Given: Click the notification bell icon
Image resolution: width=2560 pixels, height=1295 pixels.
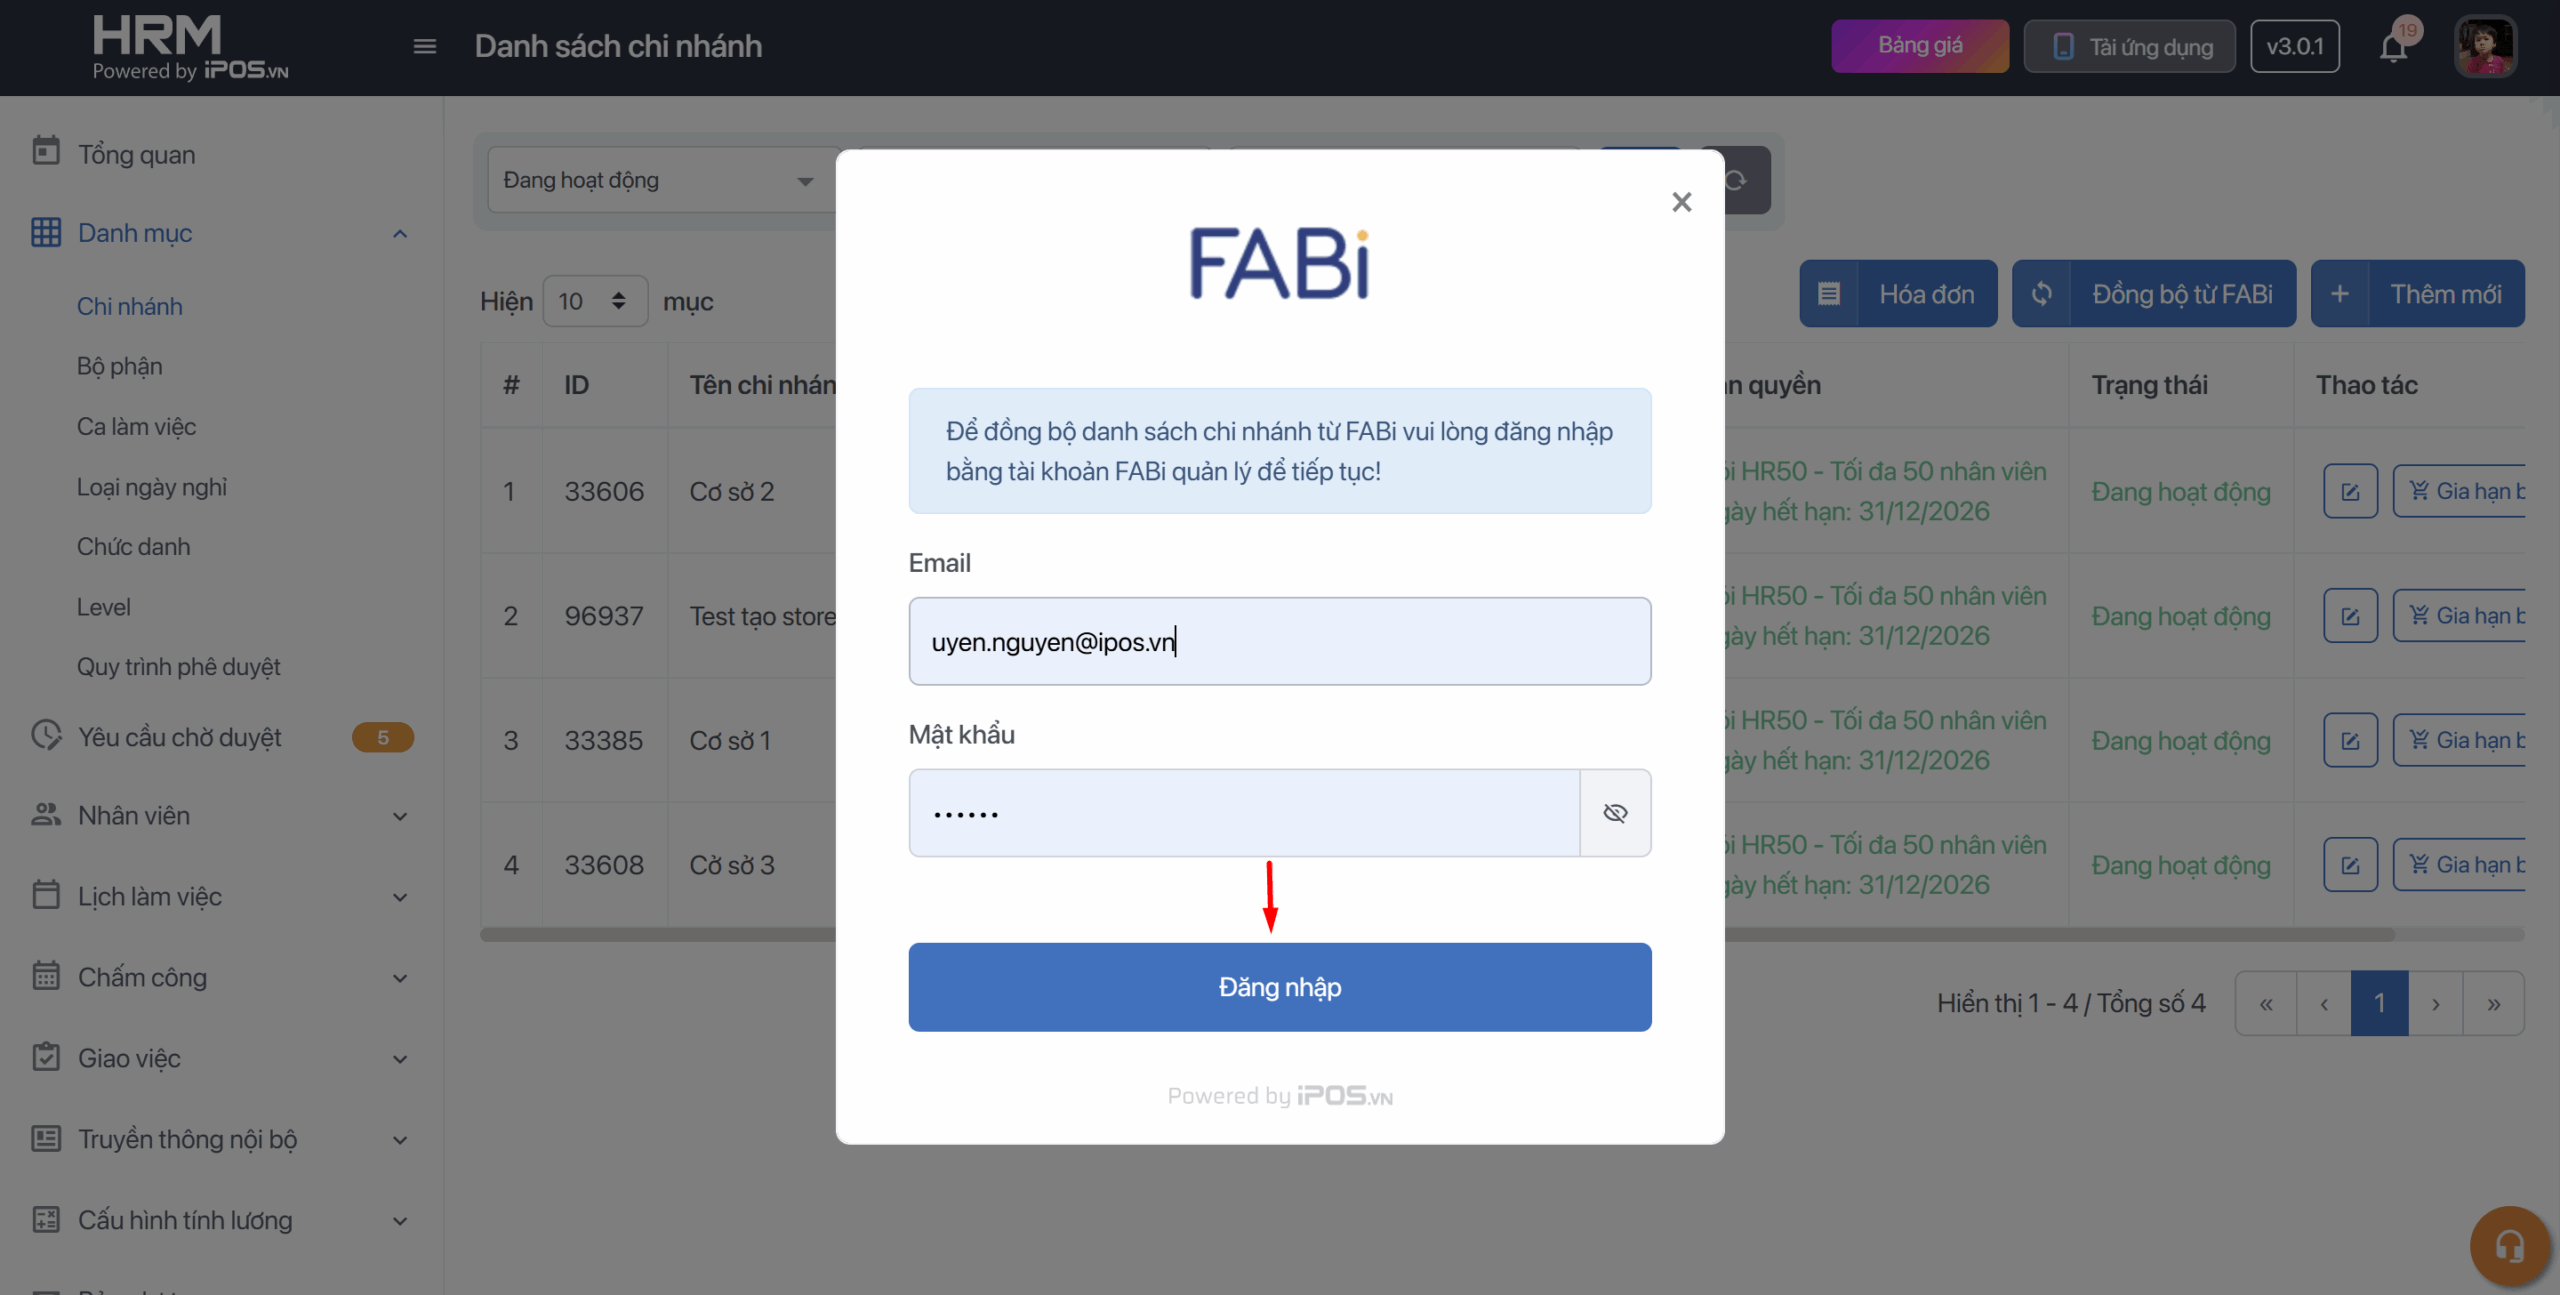Looking at the screenshot, I should (x=2393, y=47).
